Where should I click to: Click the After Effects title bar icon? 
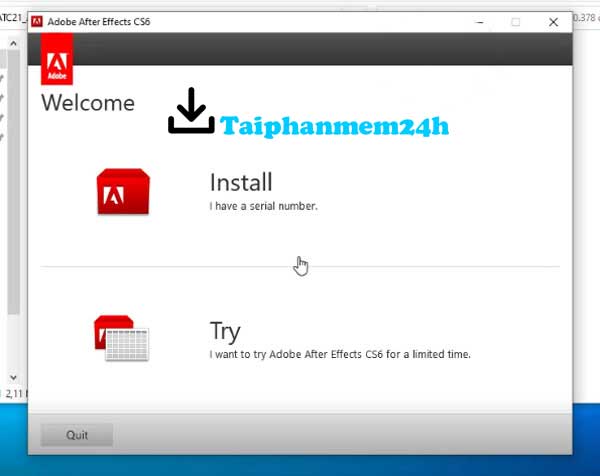click(37, 21)
